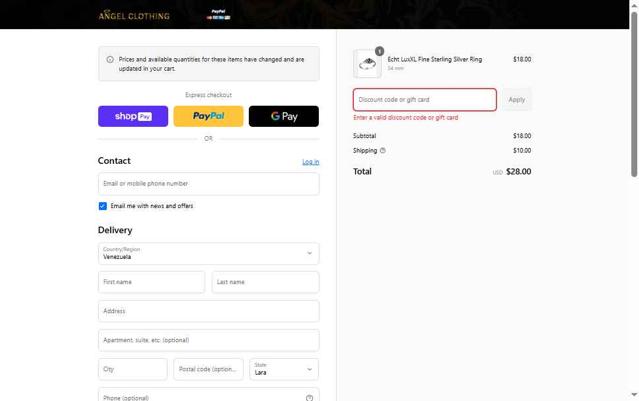Image resolution: width=639 pixels, height=401 pixels.
Task: Click the scrollbar down arrow
Action: (634, 394)
